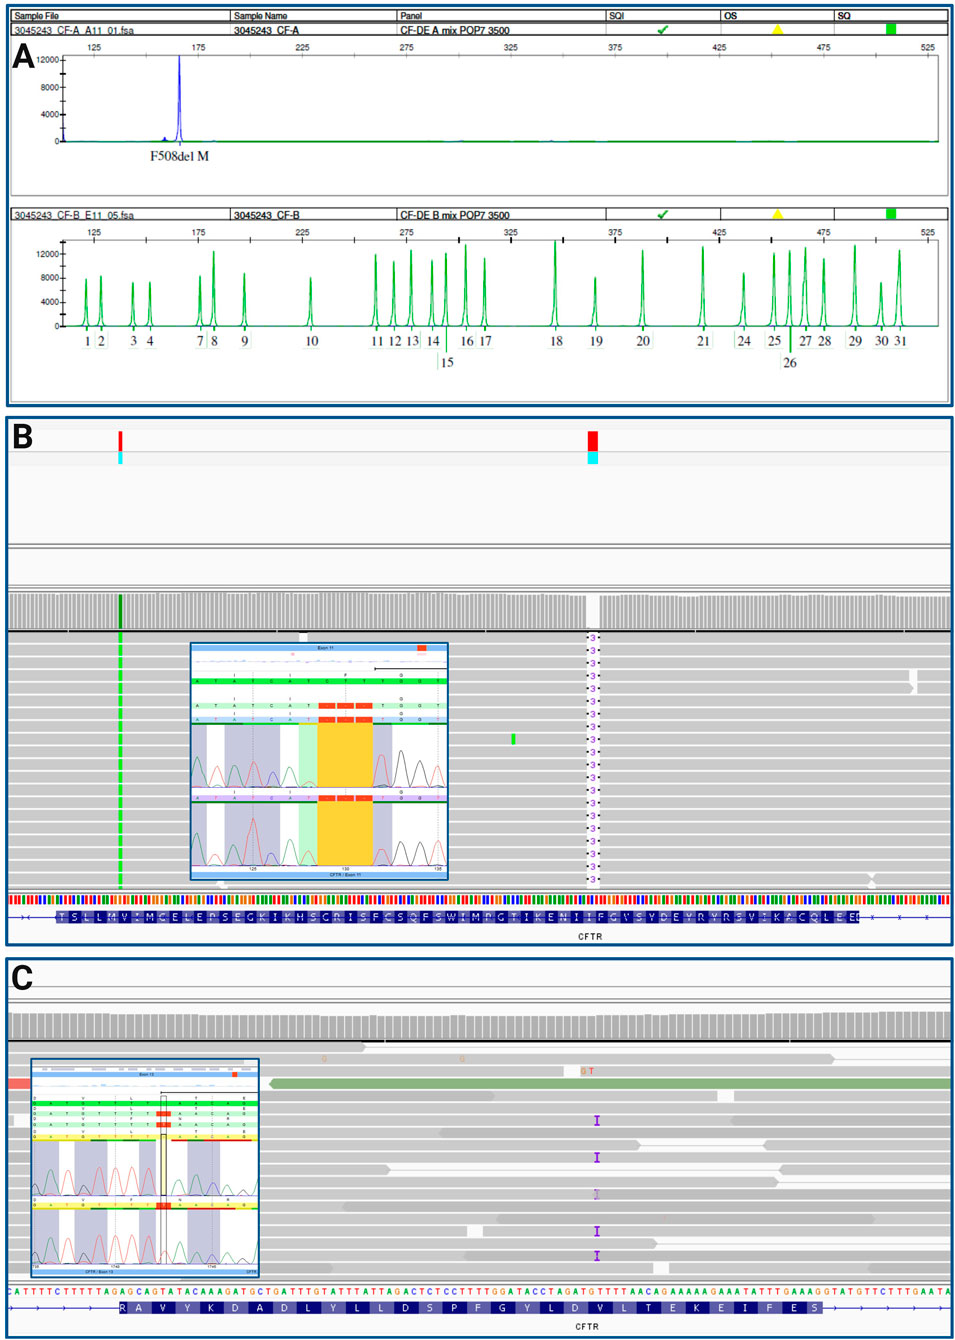
Task: Select the topmost purple insertion marker in panel C
Action: [x=597, y=1121]
